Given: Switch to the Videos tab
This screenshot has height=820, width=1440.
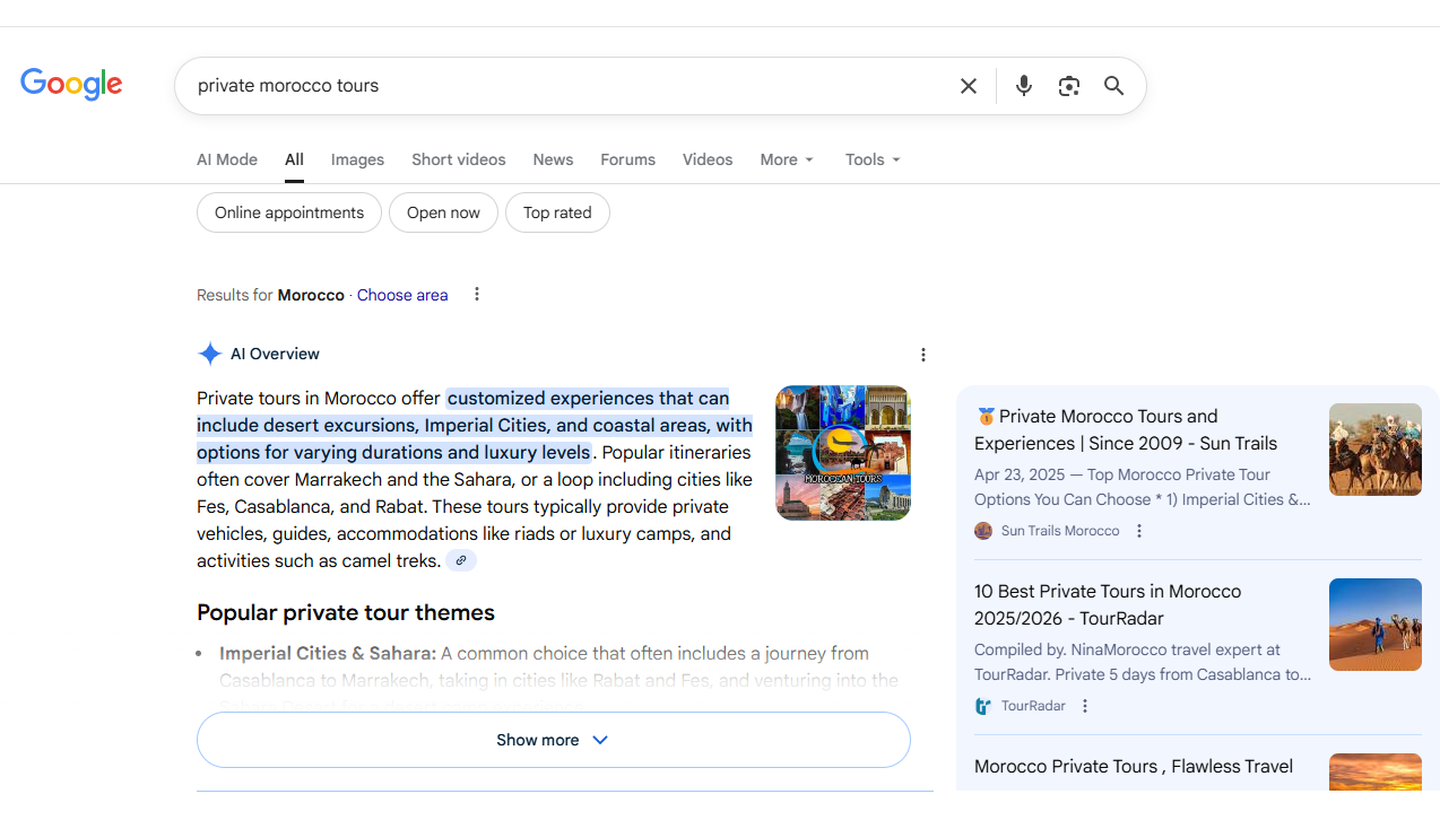Looking at the screenshot, I should point(708,160).
